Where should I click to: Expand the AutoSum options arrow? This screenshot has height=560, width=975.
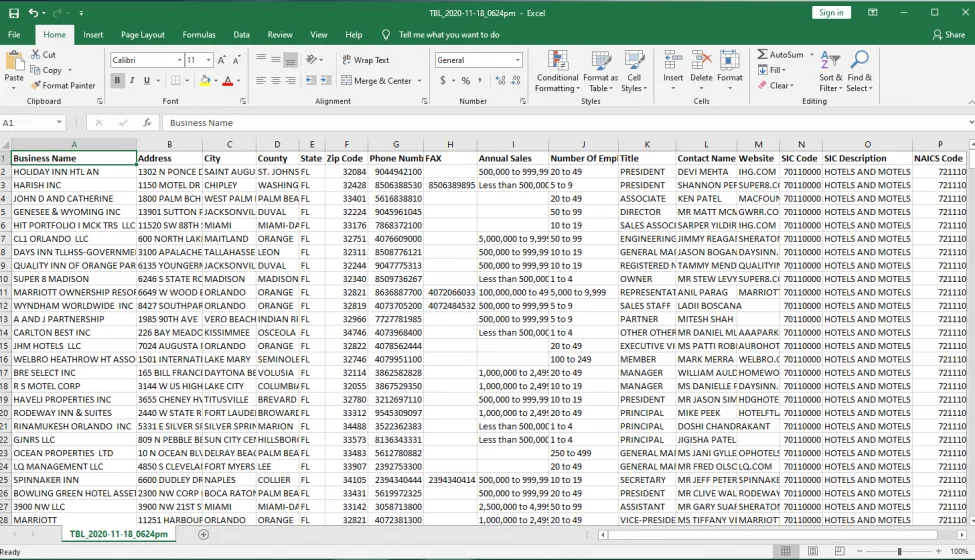(811, 55)
